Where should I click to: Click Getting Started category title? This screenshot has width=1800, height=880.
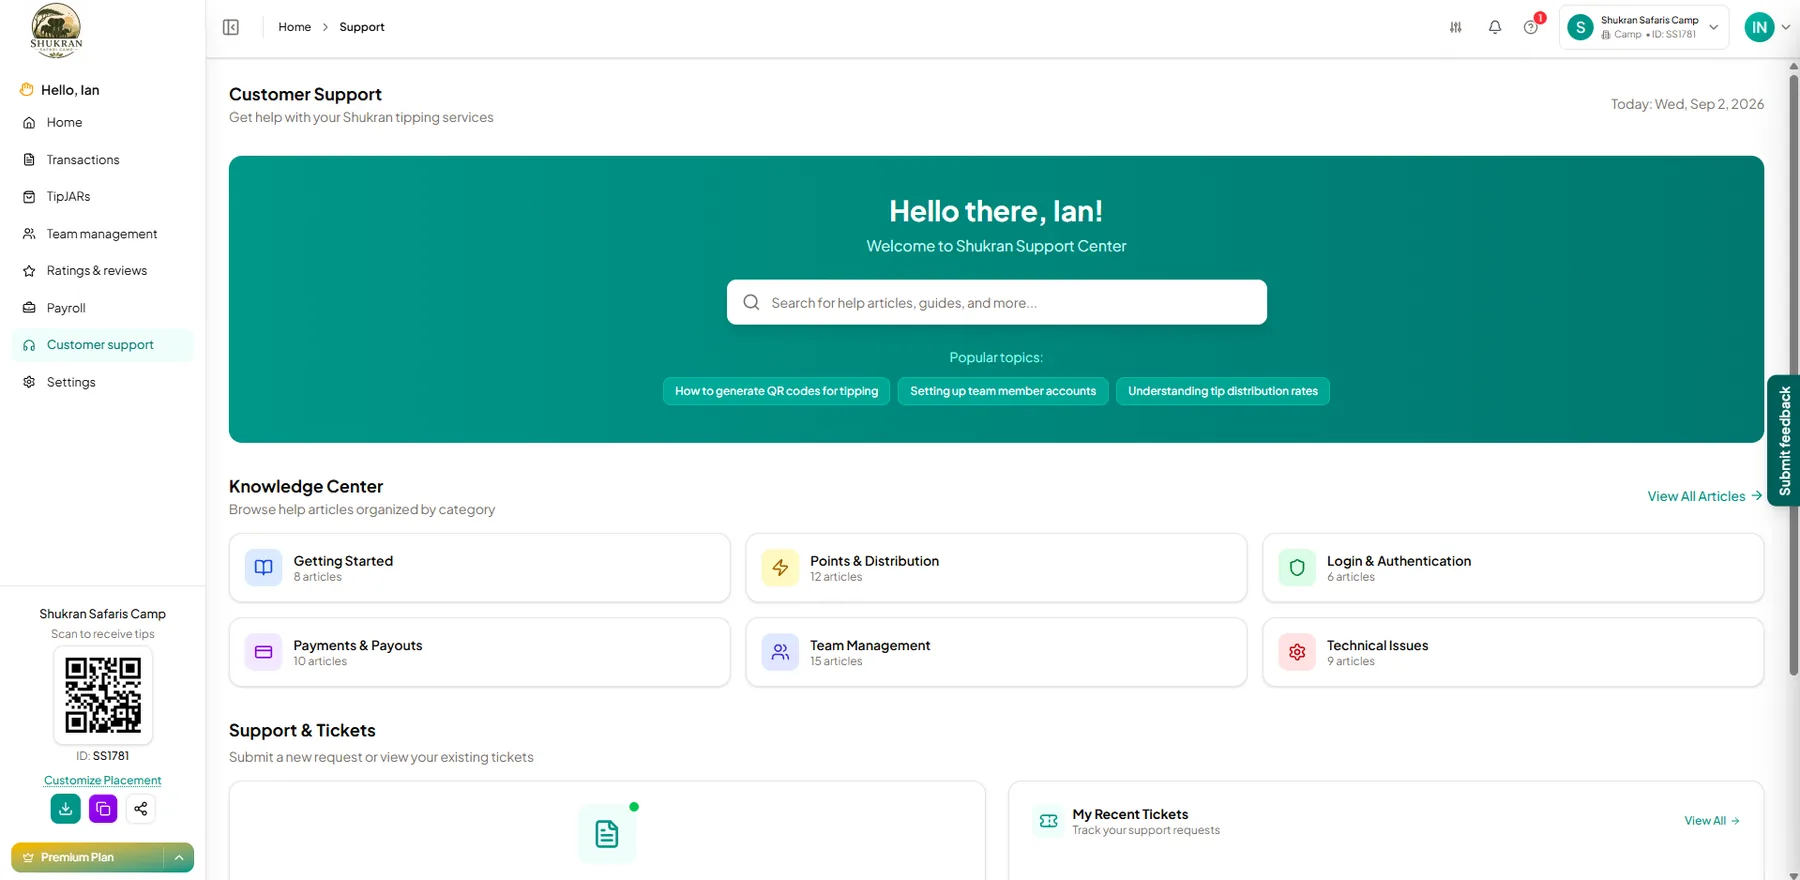(343, 561)
